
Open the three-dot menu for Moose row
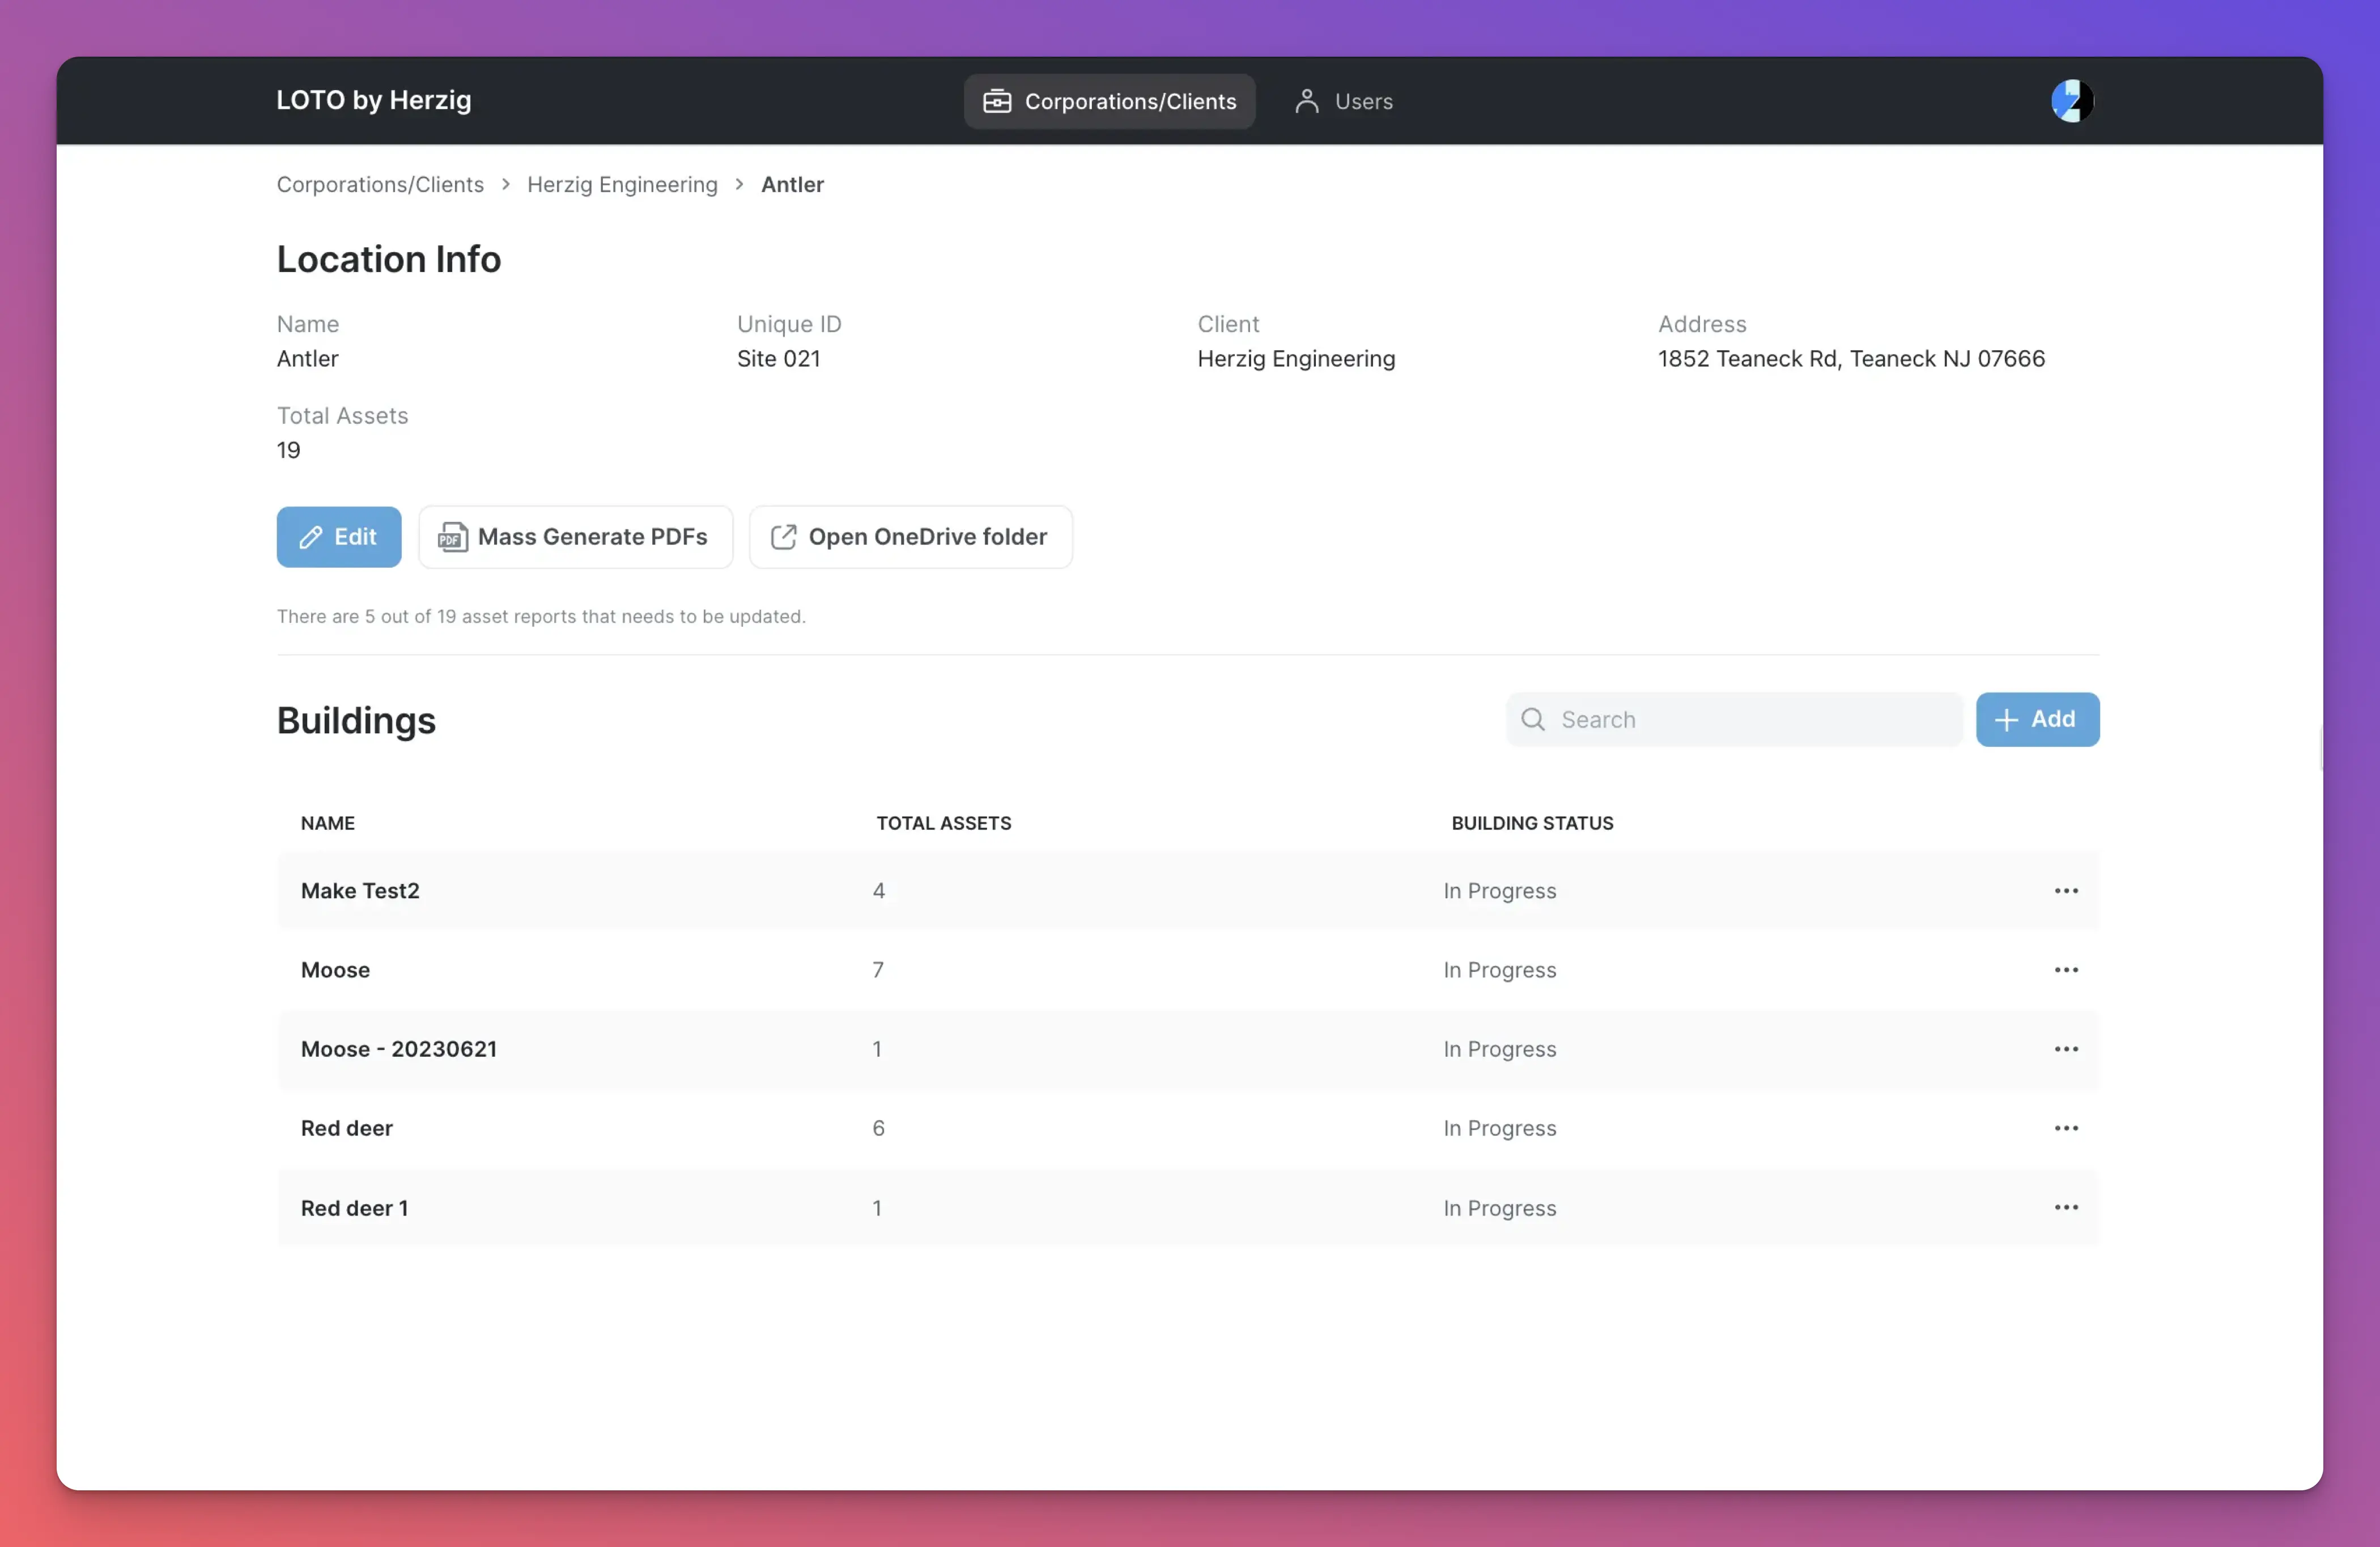click(x=2066, y=969)
